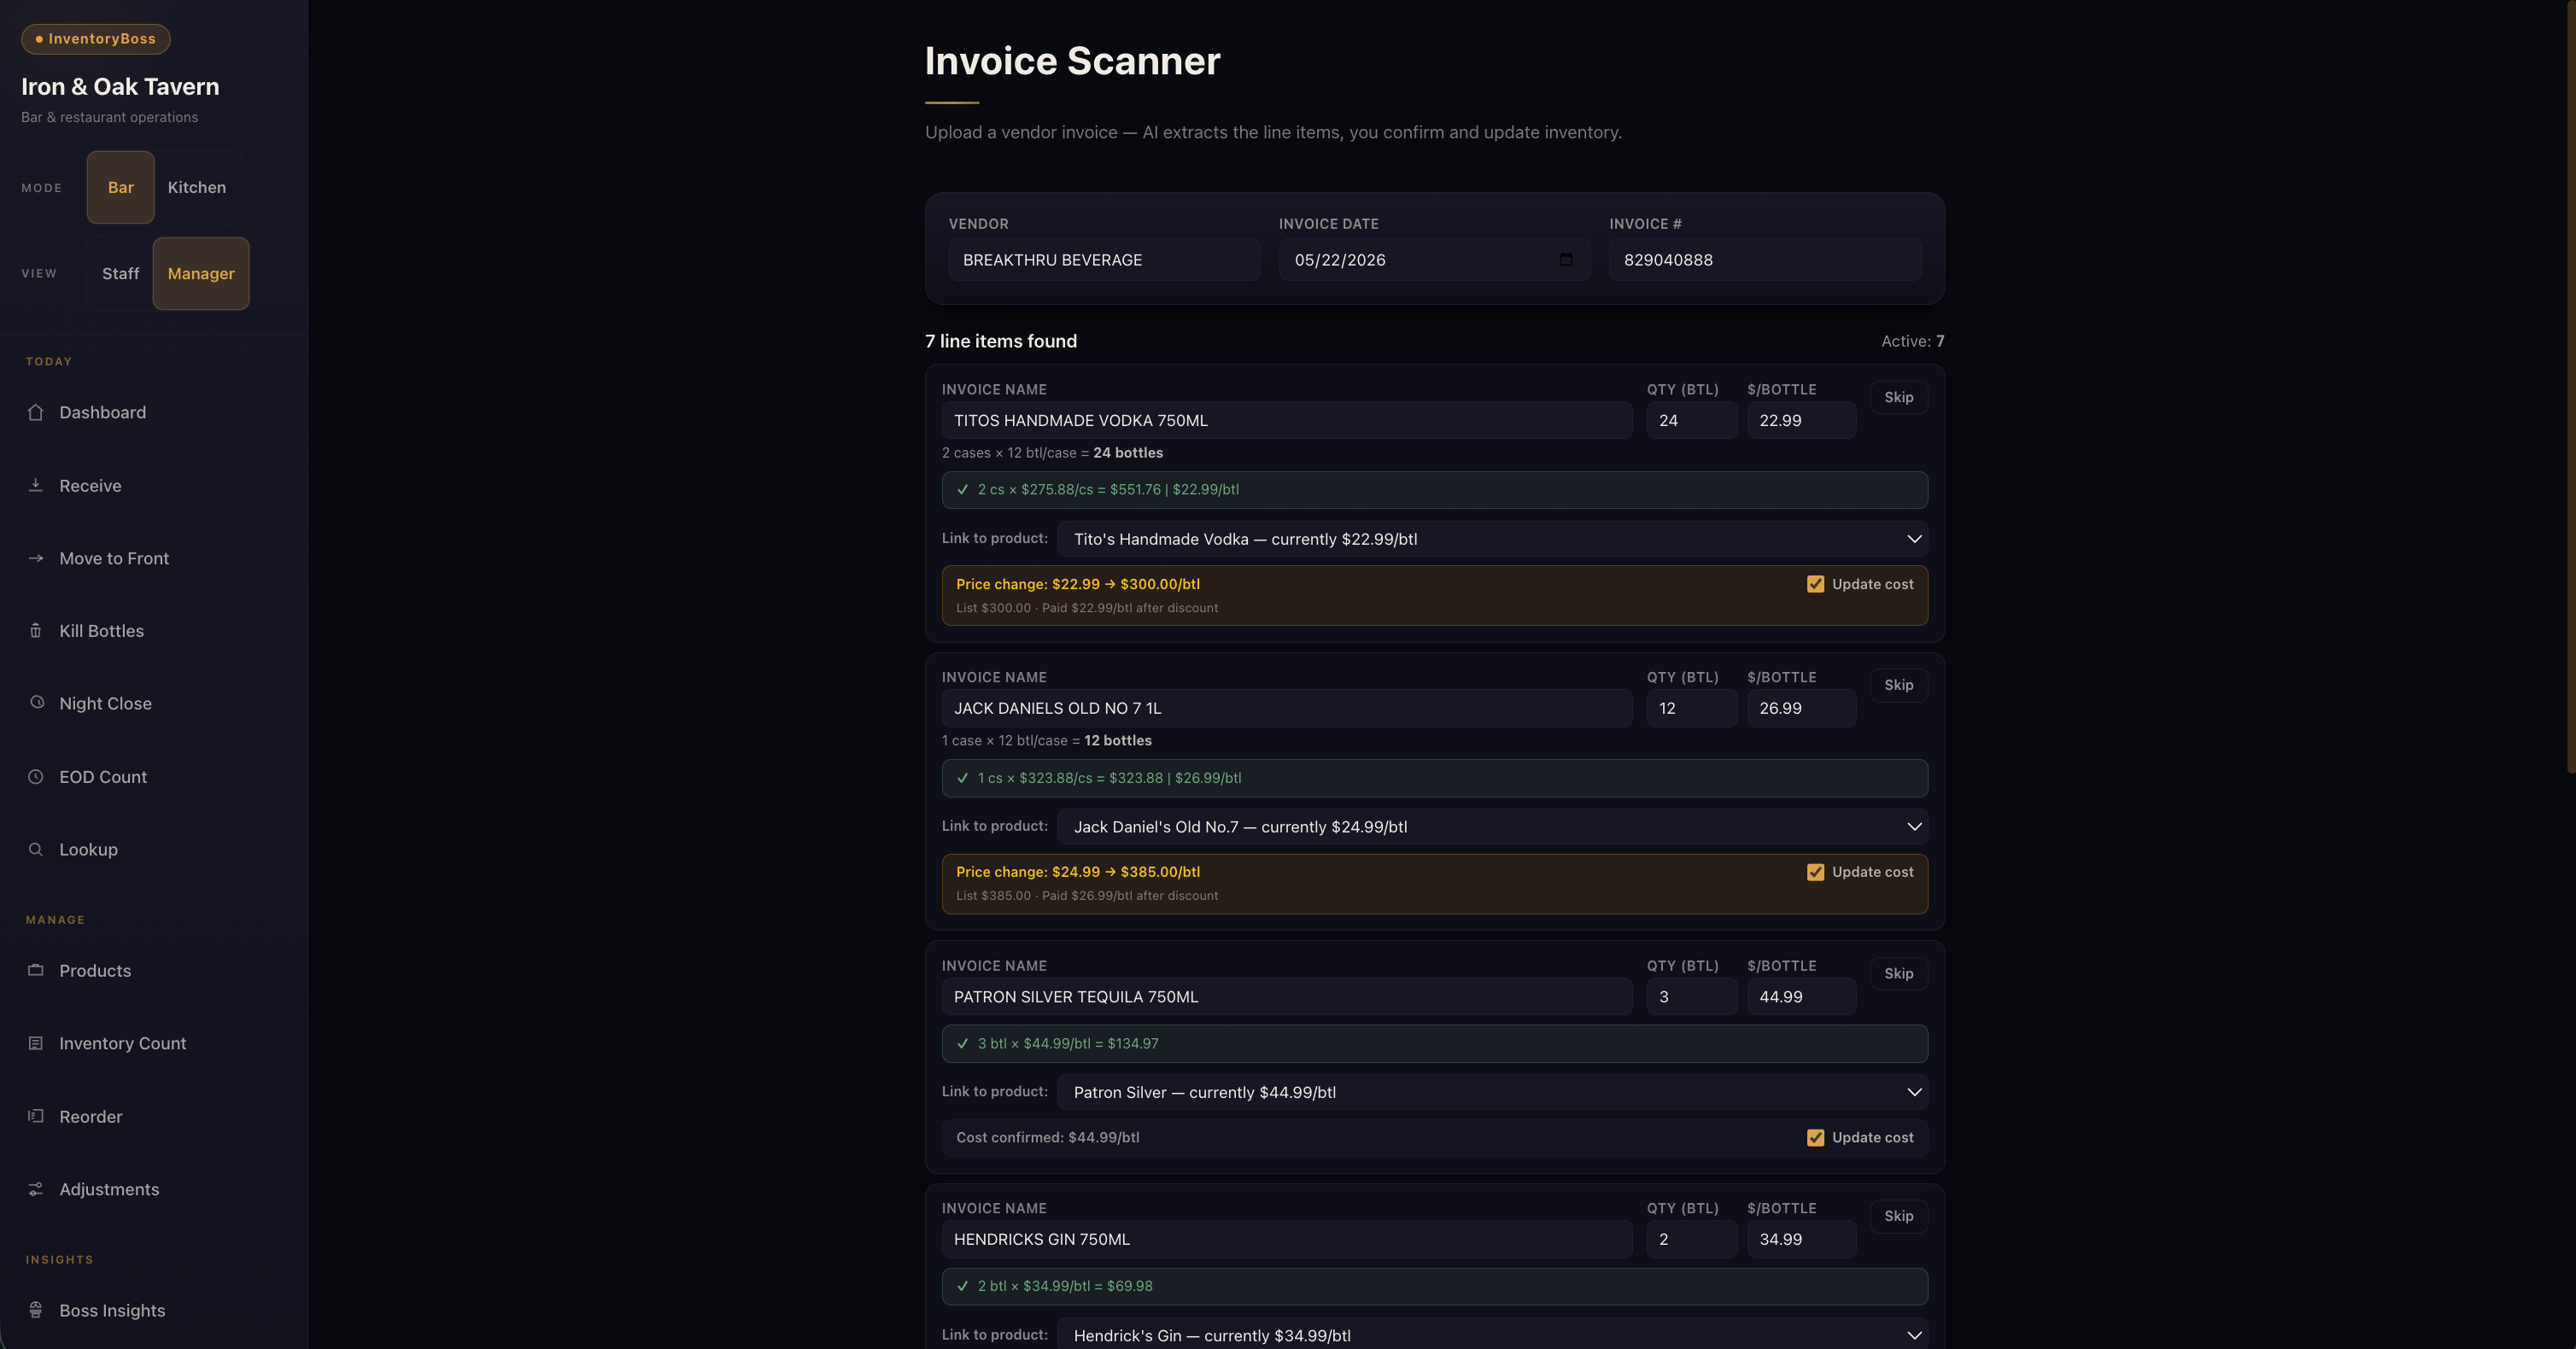2576x1349 pixels.
Task: Click the EOD Count clock icon
Action: coord(36,776)
